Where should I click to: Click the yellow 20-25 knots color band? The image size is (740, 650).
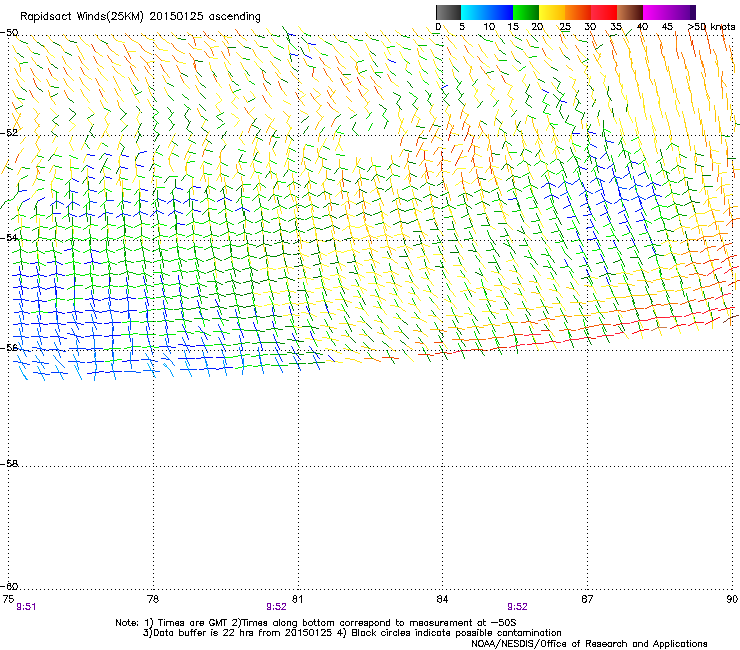(x=552, y=12)
